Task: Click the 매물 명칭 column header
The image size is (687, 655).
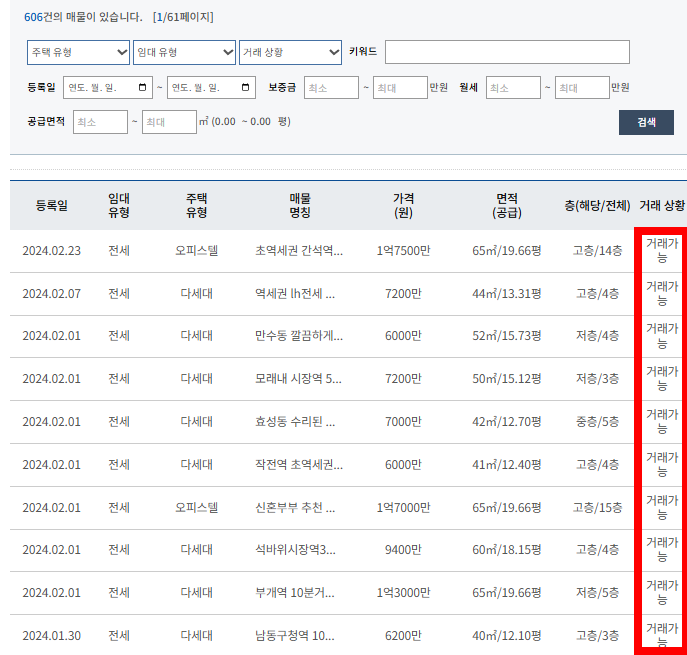Action: [x=300, y=205]
